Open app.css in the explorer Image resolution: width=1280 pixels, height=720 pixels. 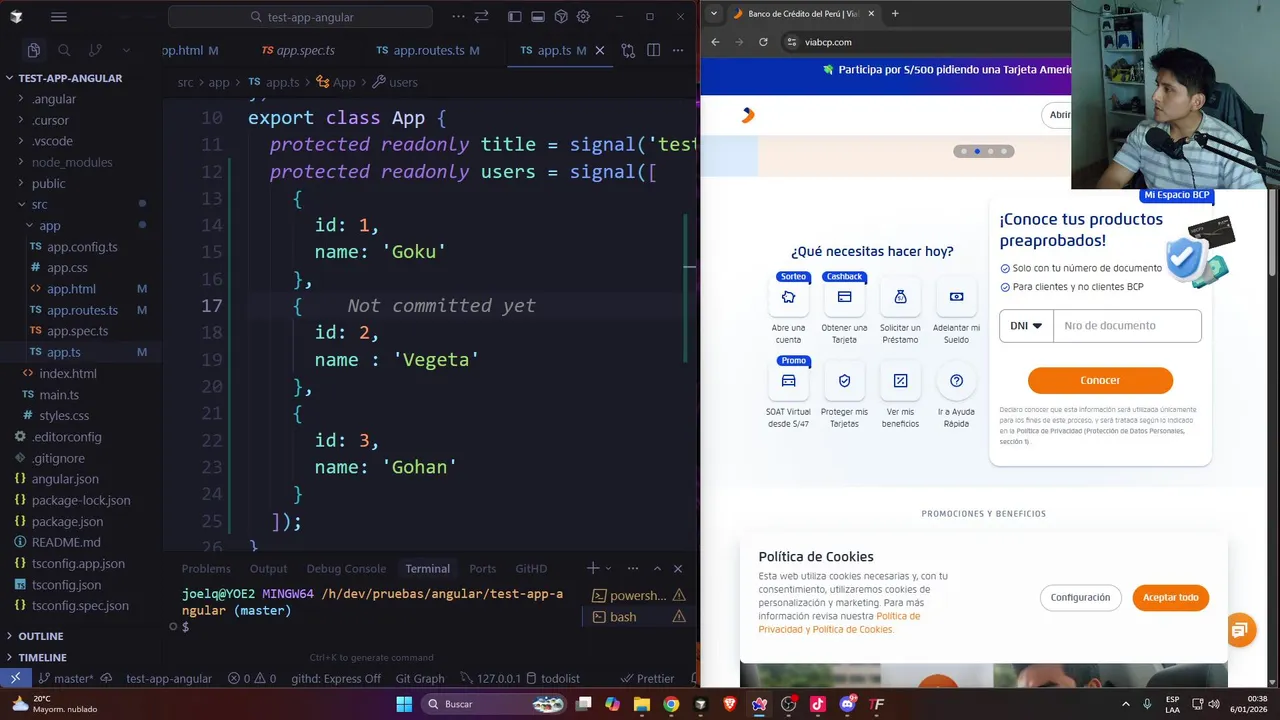click(x=67, y=267)
